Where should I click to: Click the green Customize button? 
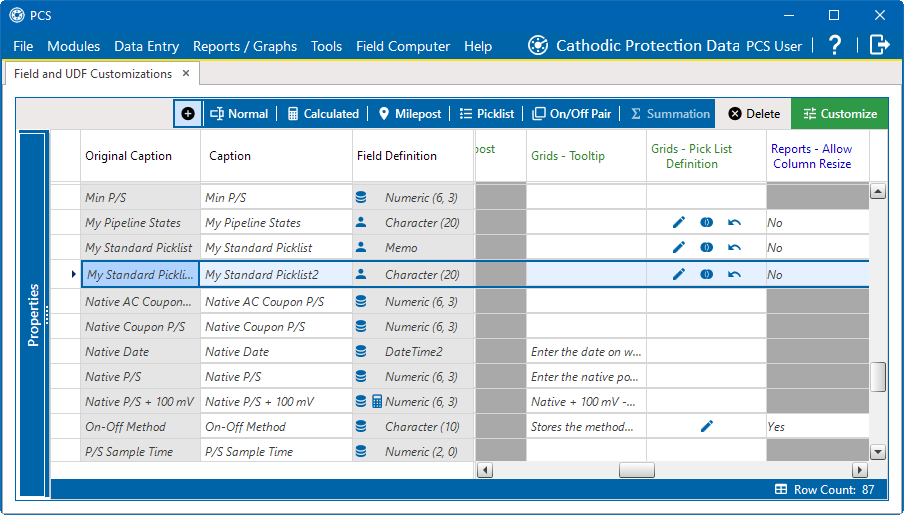pyautogui.click(x=840, y=114)
